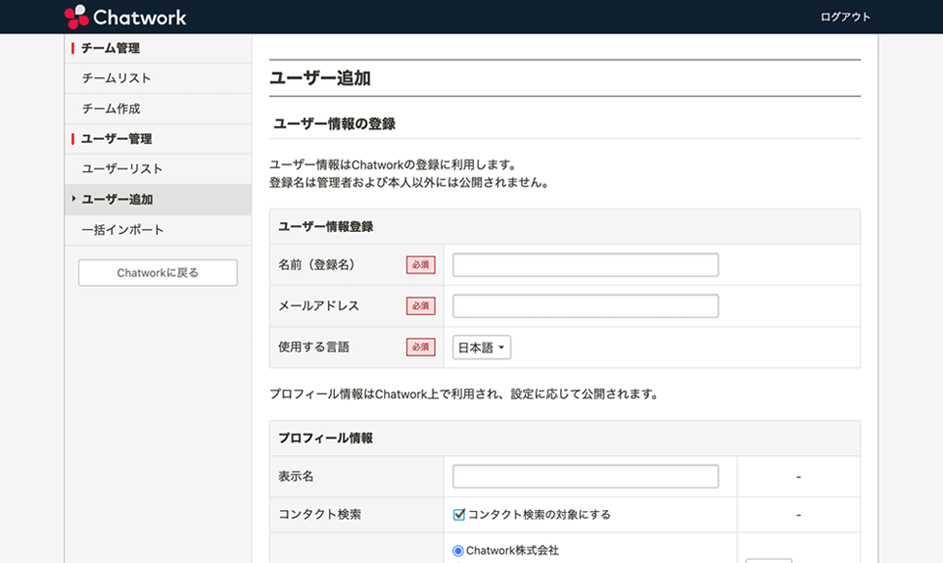This screenshot has width=943, height=563.
Task: Click the メールアドレス input field
Action: [585, 306]
